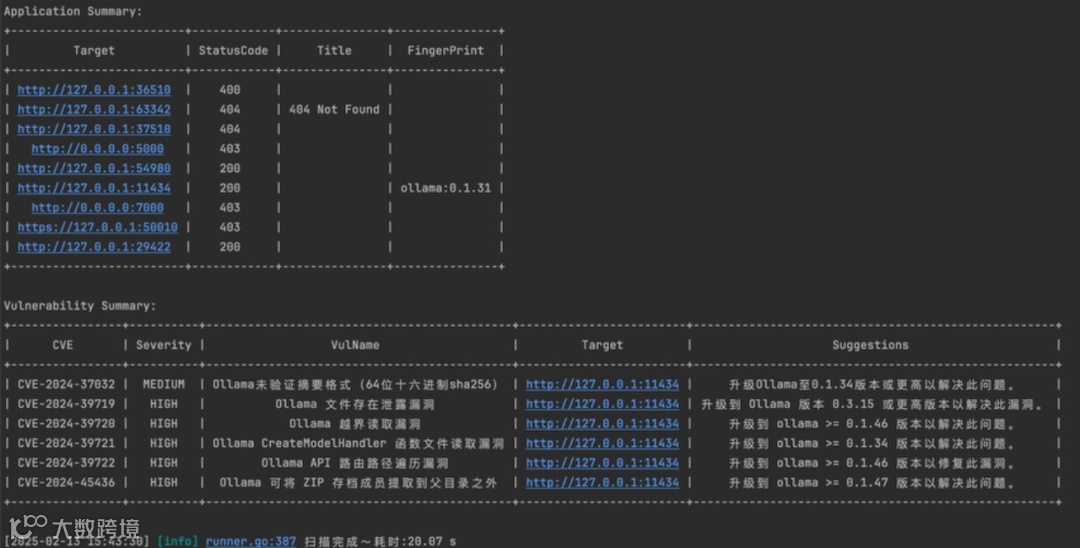
Task: Select the suggestion mentioning version 0.1.47
Action: (x=872, y=483)
